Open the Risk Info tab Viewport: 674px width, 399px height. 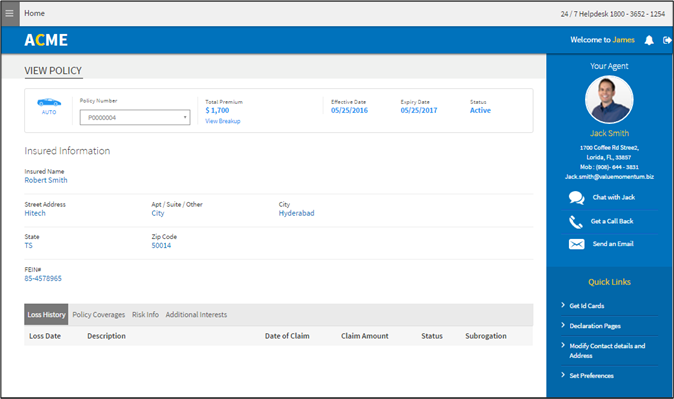(x=145, y=315)
